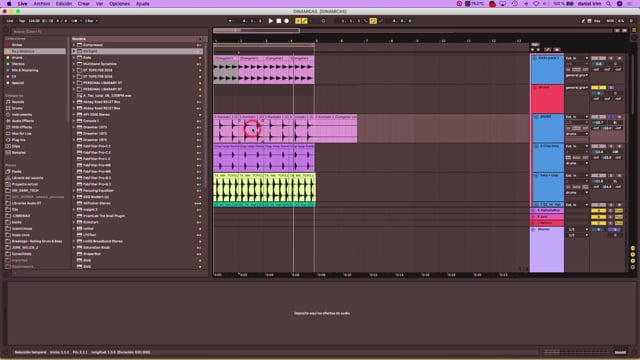The image size is (640, 360).
Task: Open the Archivo menu
Action: click(42, 4)
